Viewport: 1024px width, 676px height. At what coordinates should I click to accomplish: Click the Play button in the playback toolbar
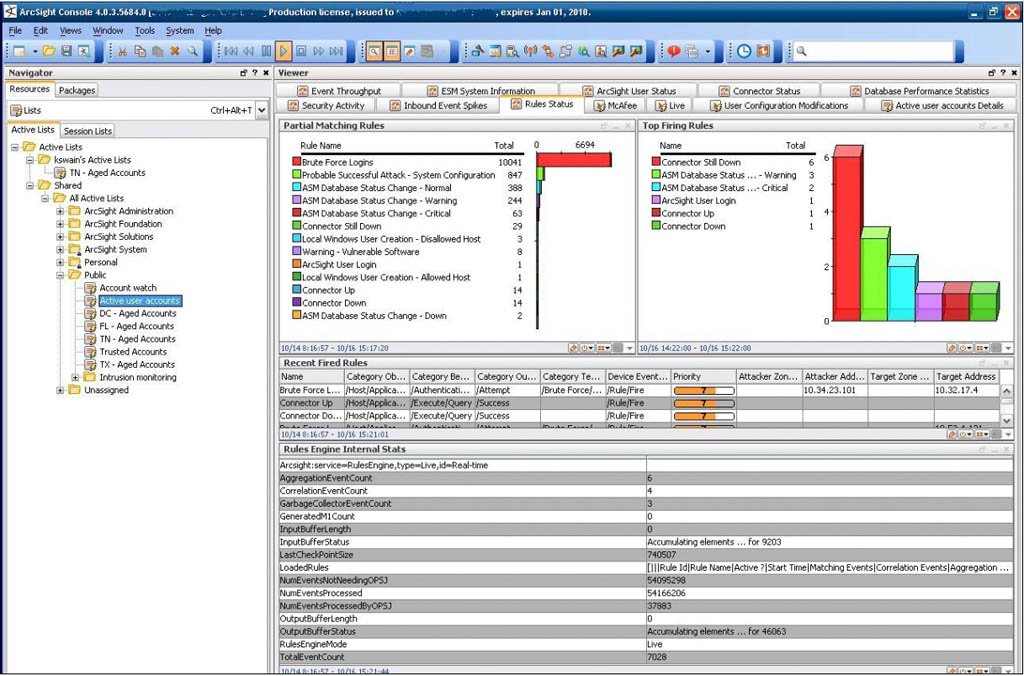pos(285,51)
